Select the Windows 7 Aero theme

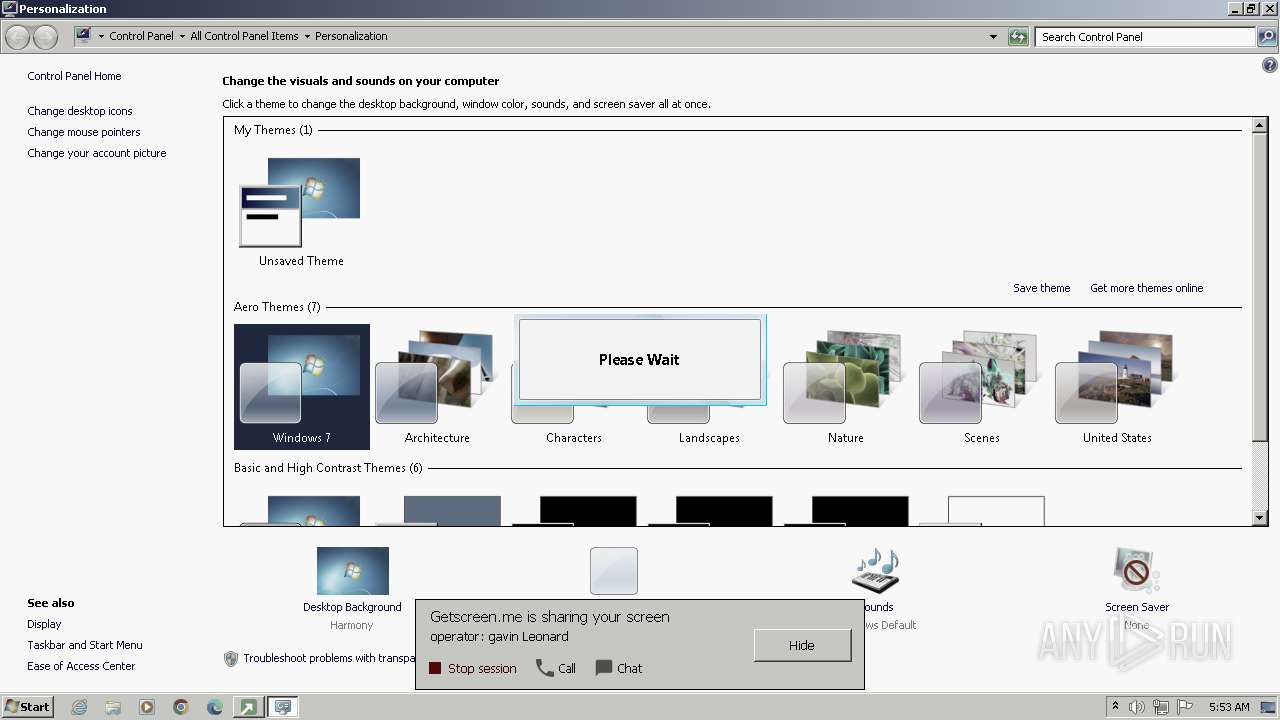click(301, 387)
